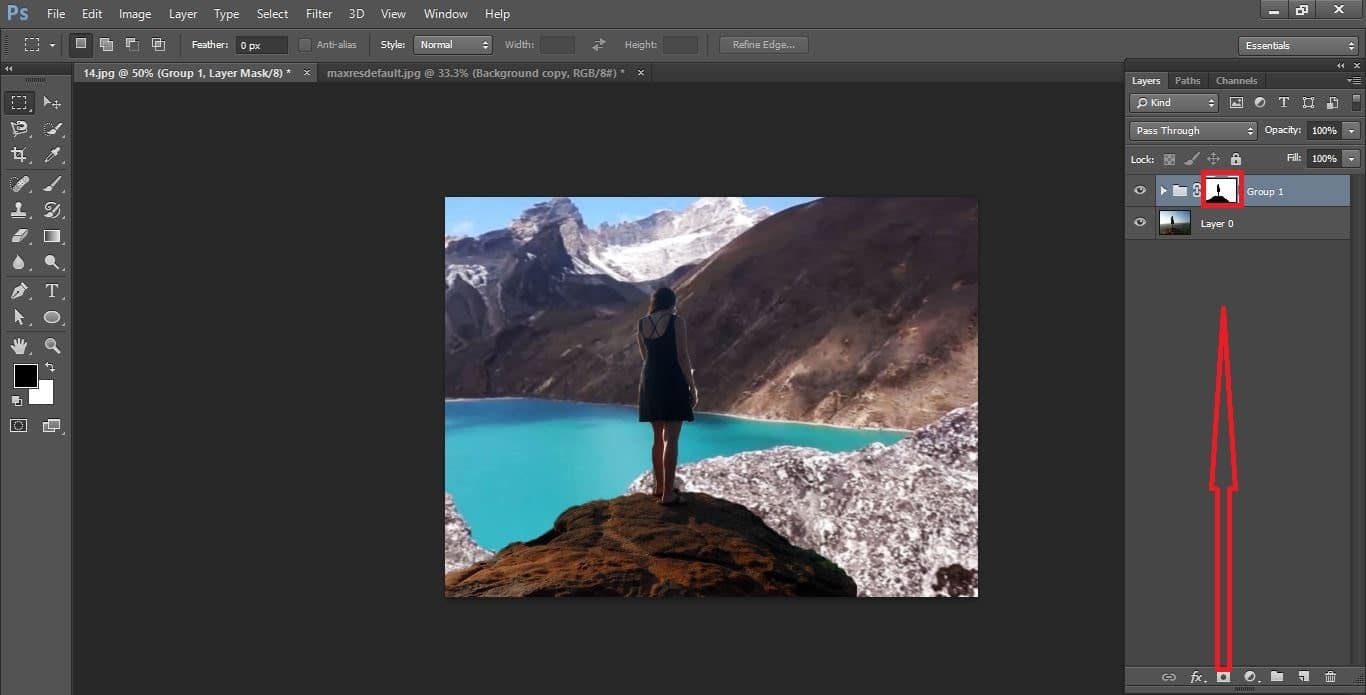Open the Add layer style (fx) menu
Viewport: 1366px width, 695px height.
(1195, 676)
